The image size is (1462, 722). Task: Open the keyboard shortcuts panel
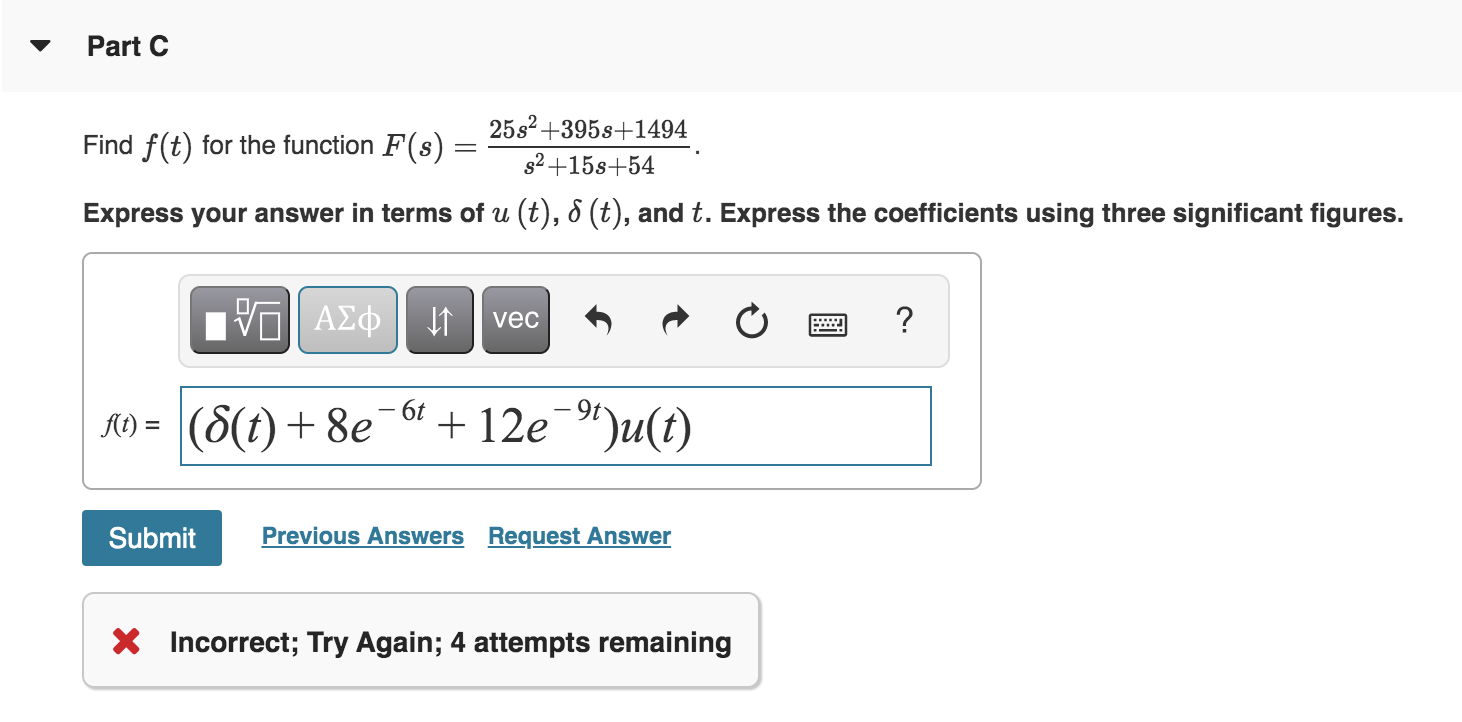tap(830, 321)
